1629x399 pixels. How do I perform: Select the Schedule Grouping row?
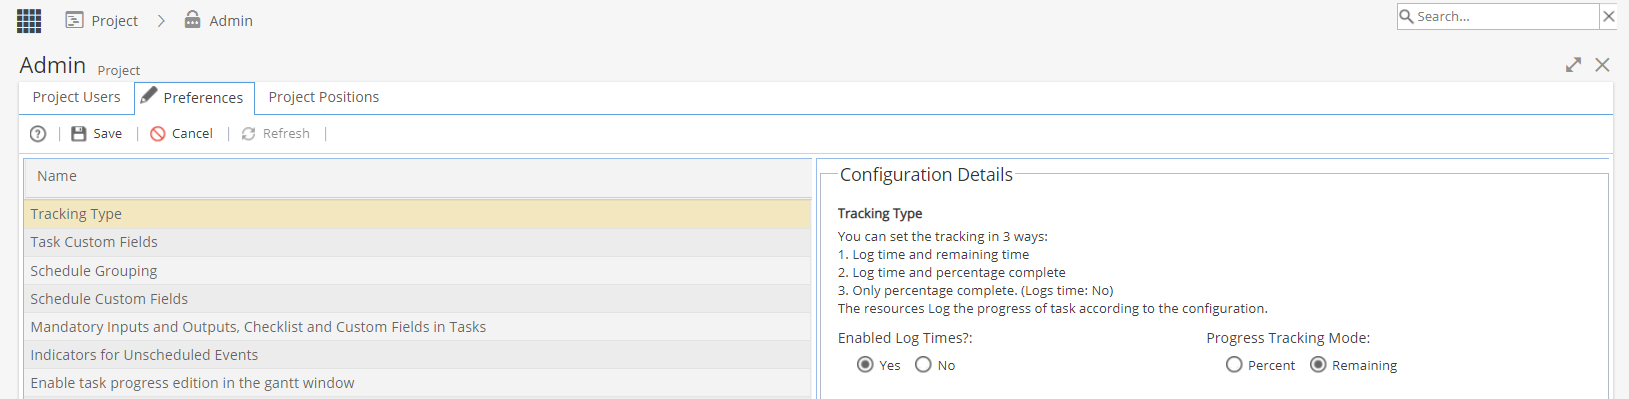(x=417, y=271)
